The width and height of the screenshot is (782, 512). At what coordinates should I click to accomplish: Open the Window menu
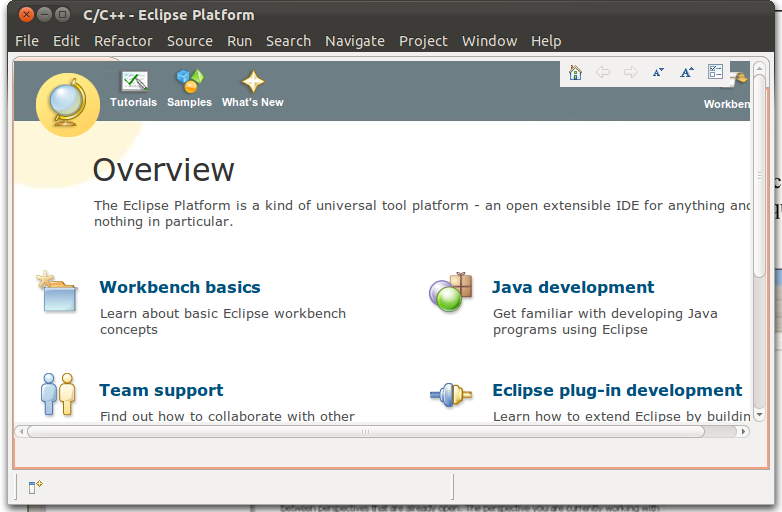click(x=489, y=41)
